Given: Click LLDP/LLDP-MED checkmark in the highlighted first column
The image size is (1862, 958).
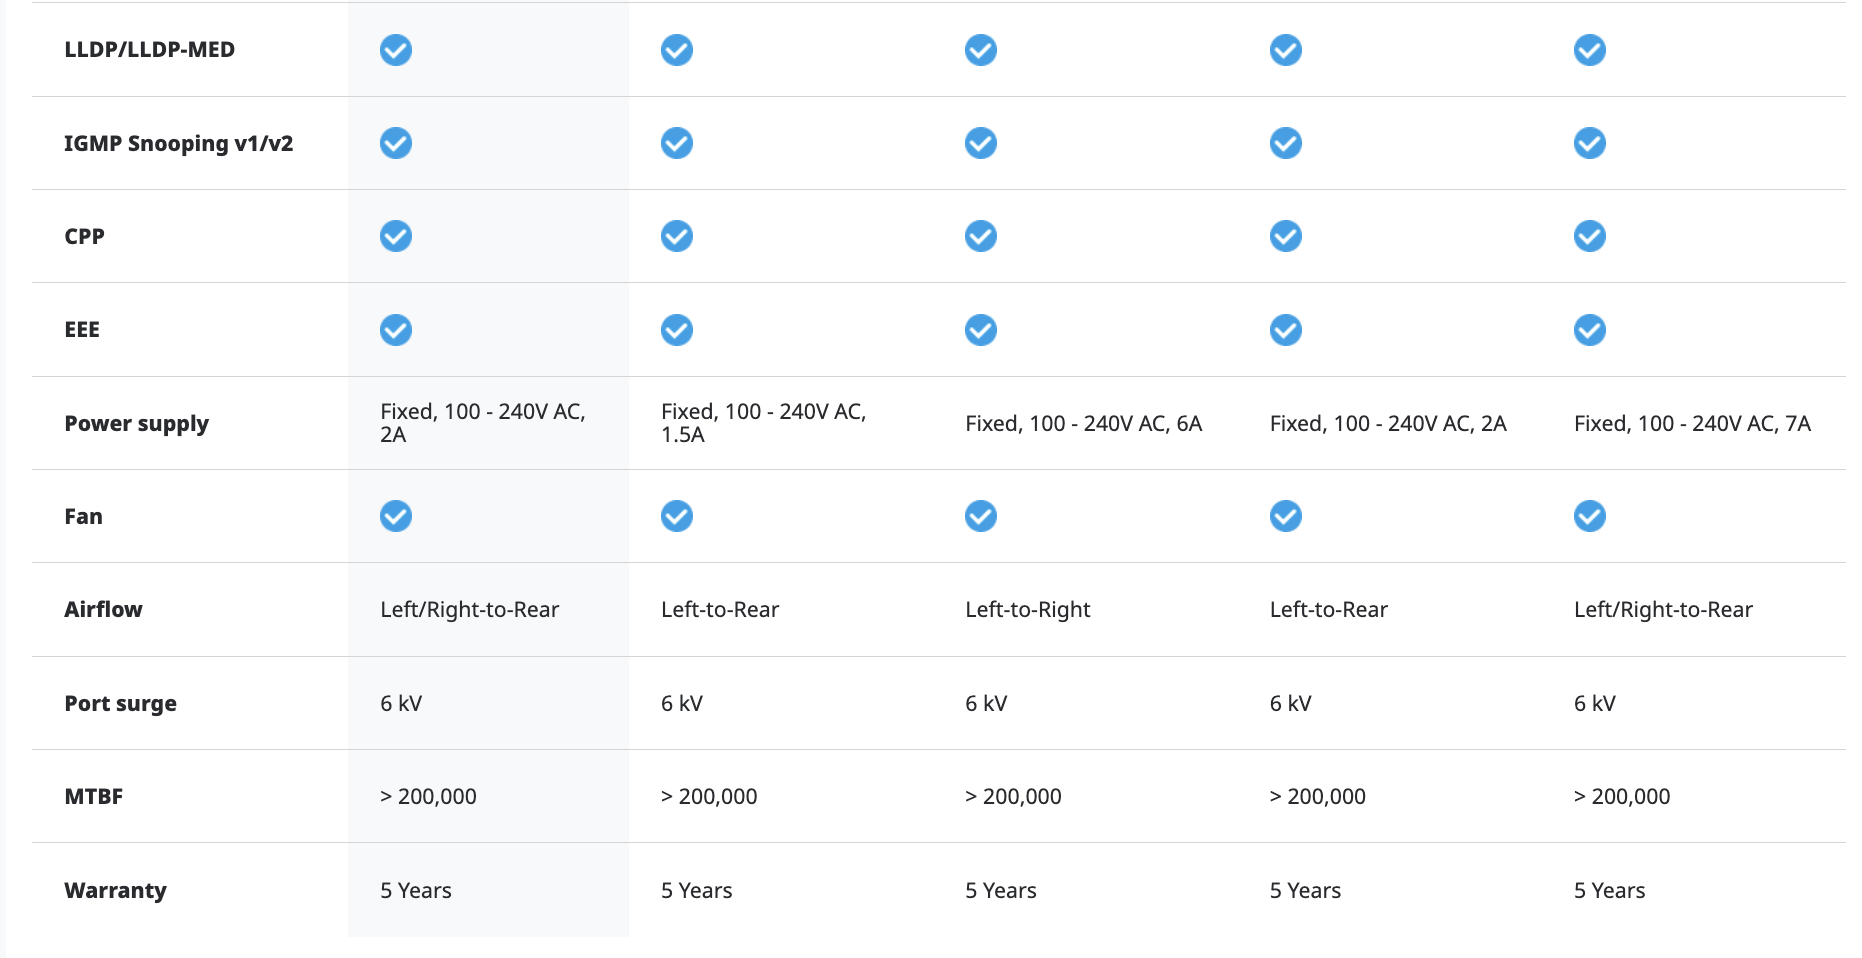Looking at the screenshot, I should coord(396,50).
